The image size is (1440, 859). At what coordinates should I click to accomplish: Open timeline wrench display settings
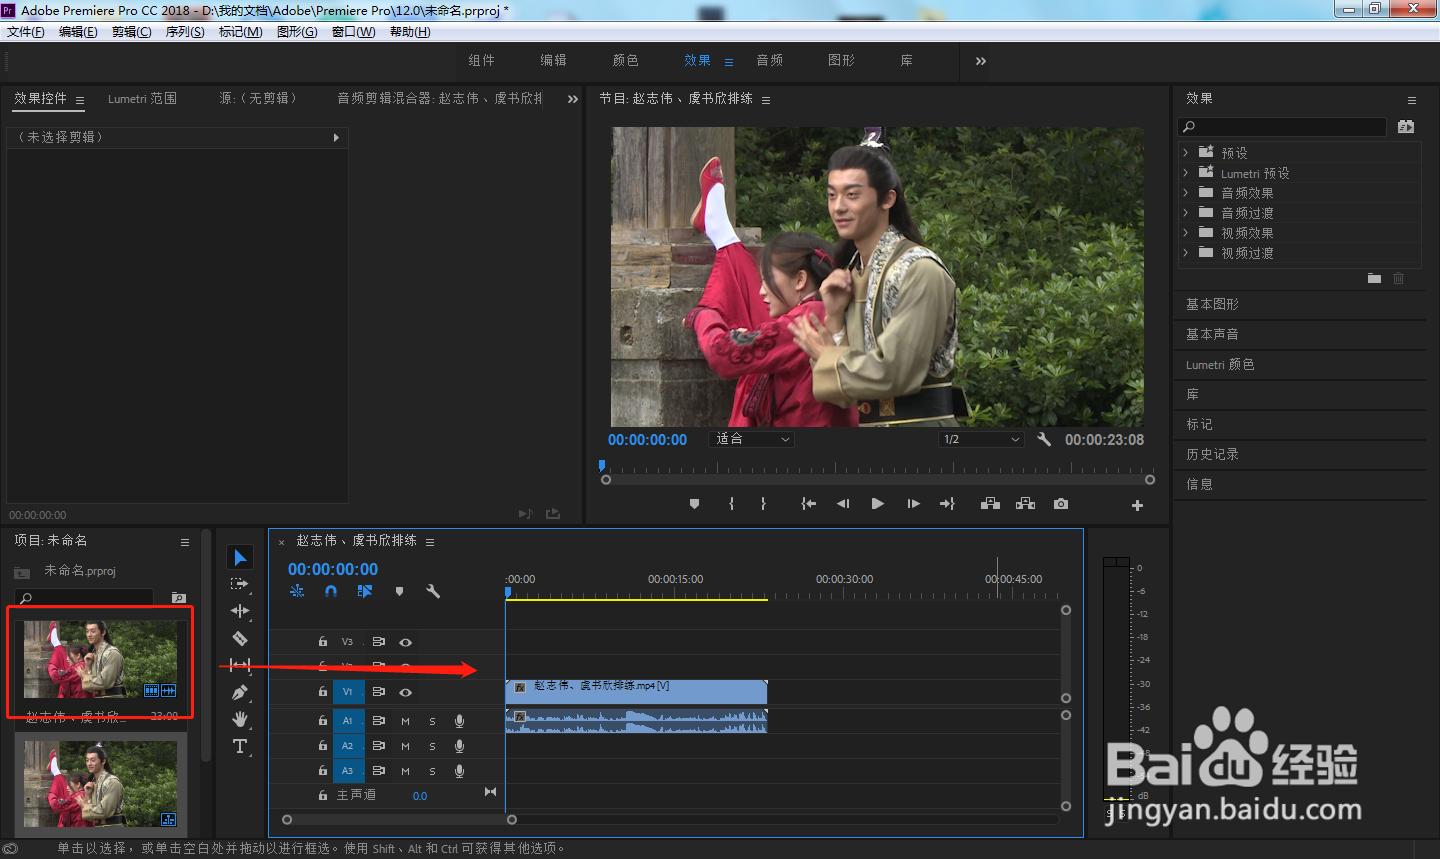pyautogui.click(x=433, y=591)
